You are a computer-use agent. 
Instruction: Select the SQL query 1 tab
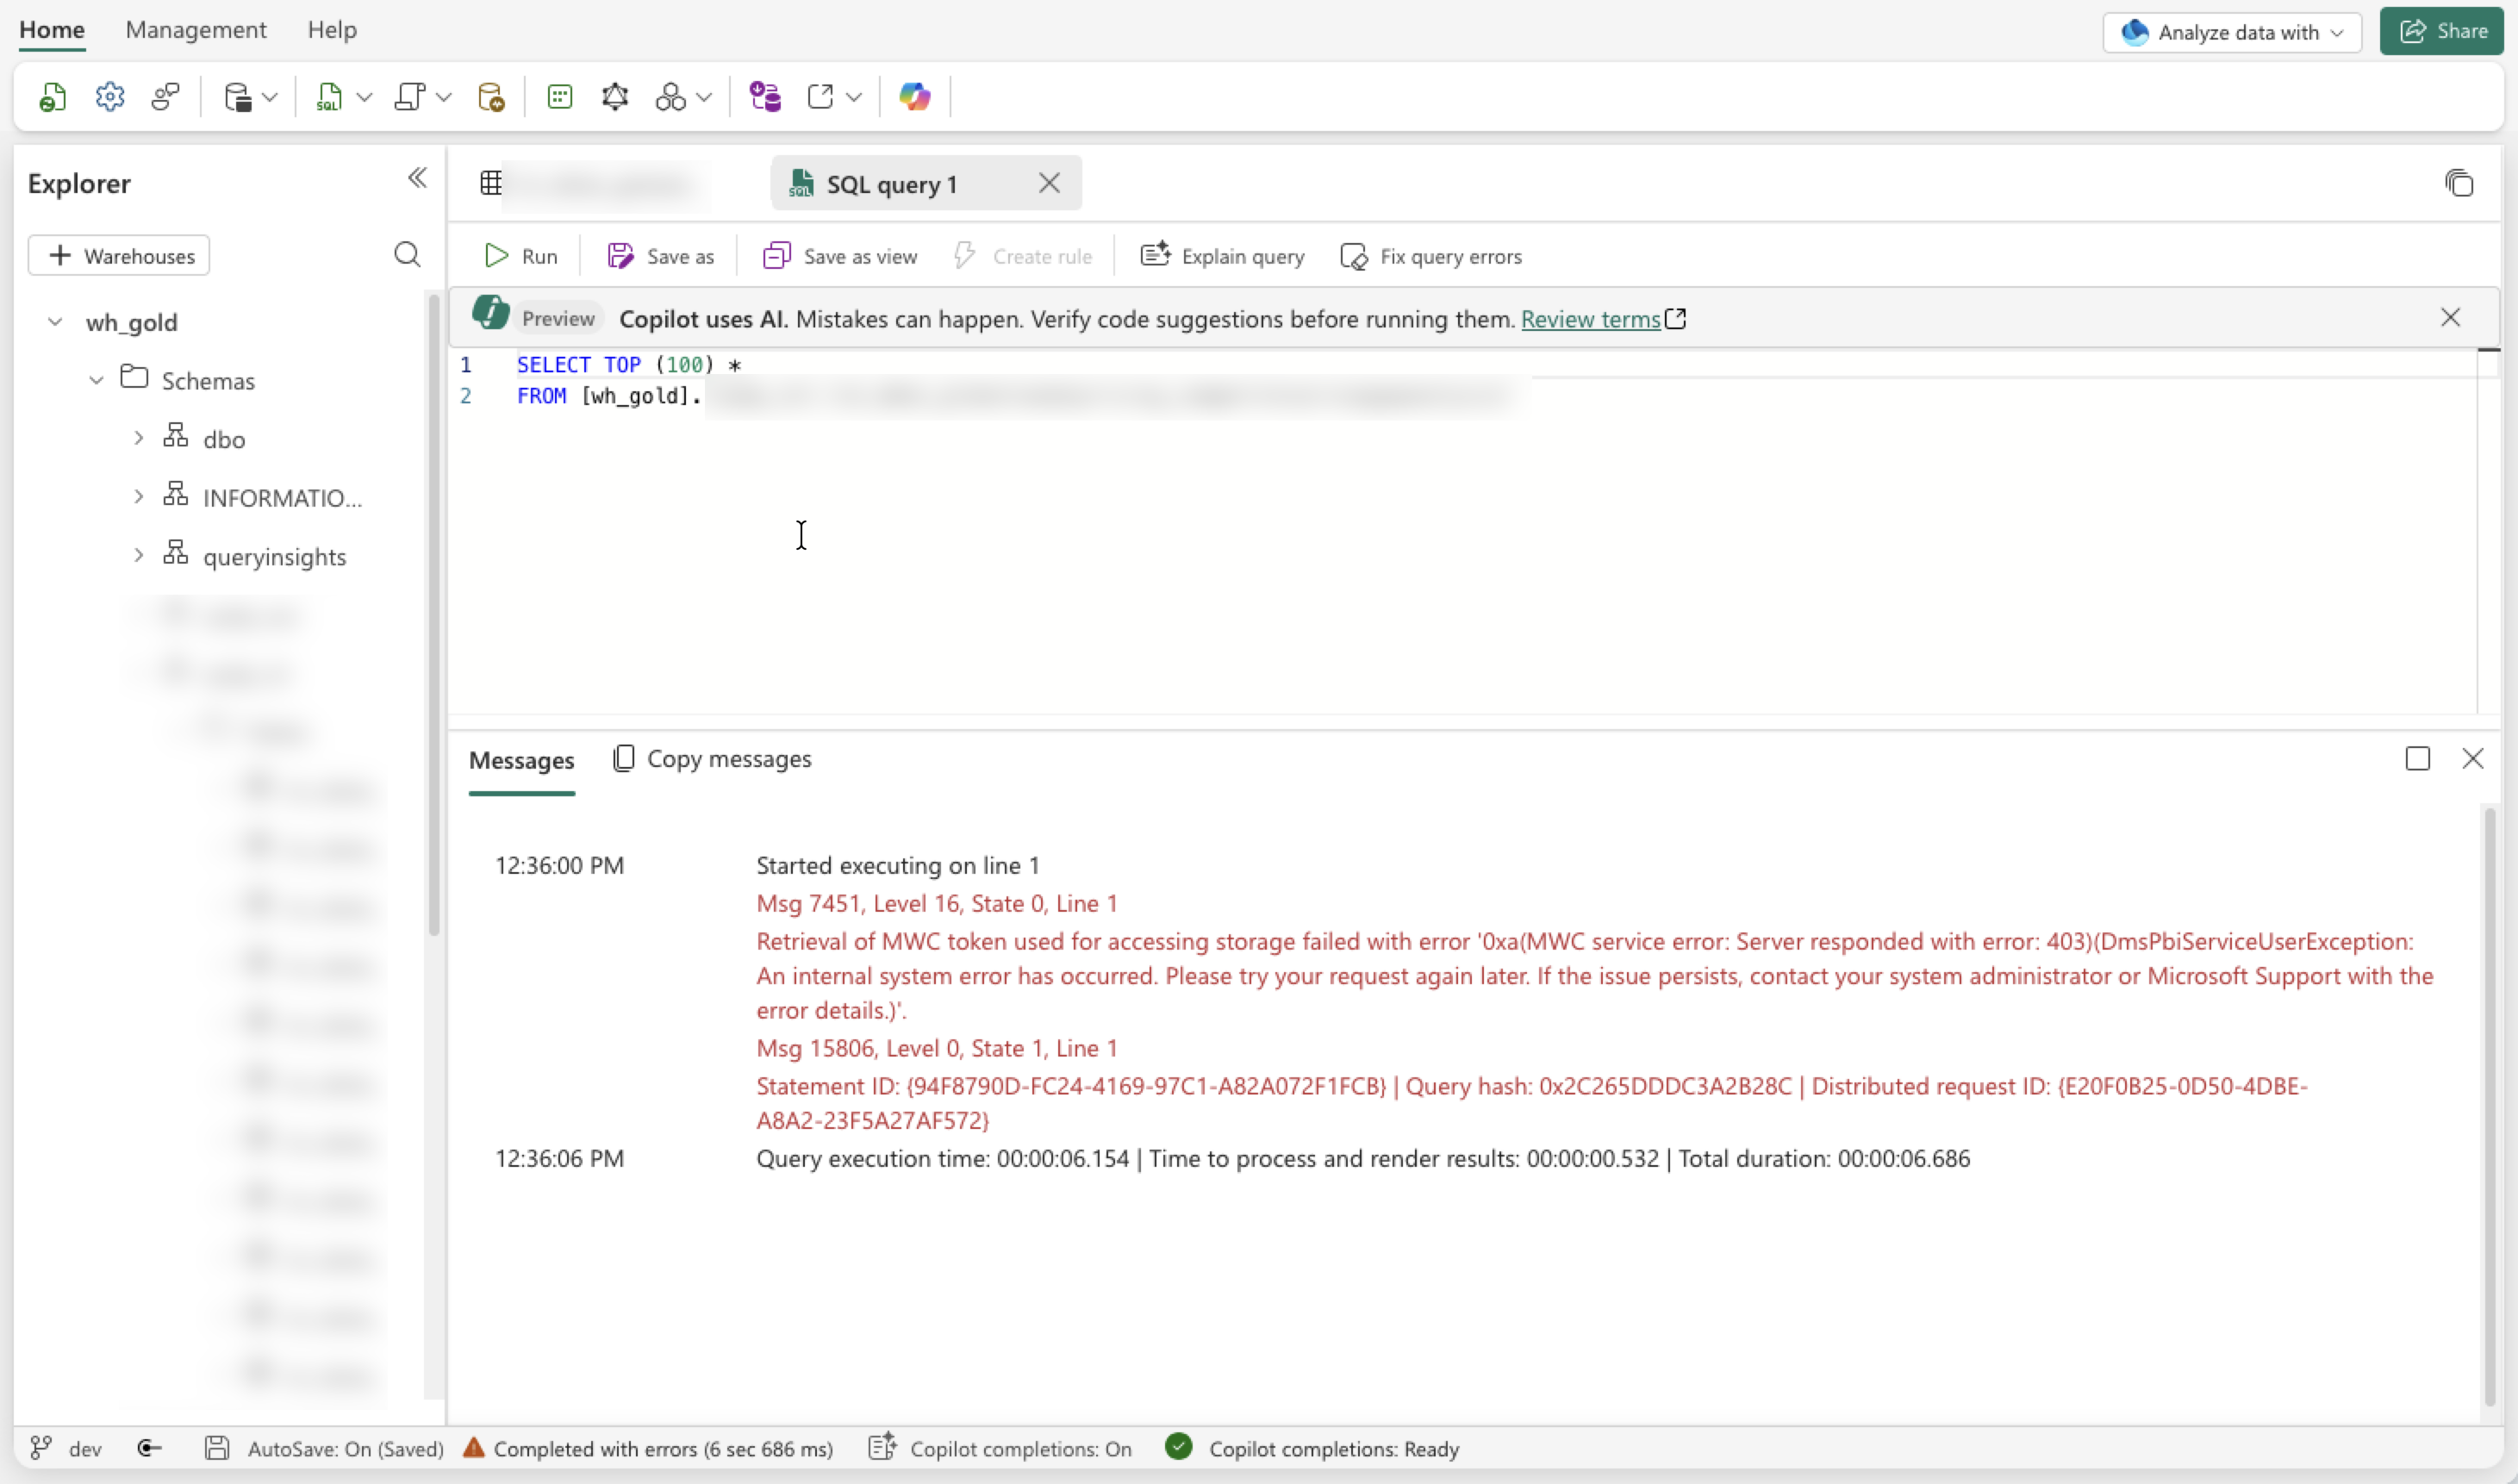[x=926, y=183]
